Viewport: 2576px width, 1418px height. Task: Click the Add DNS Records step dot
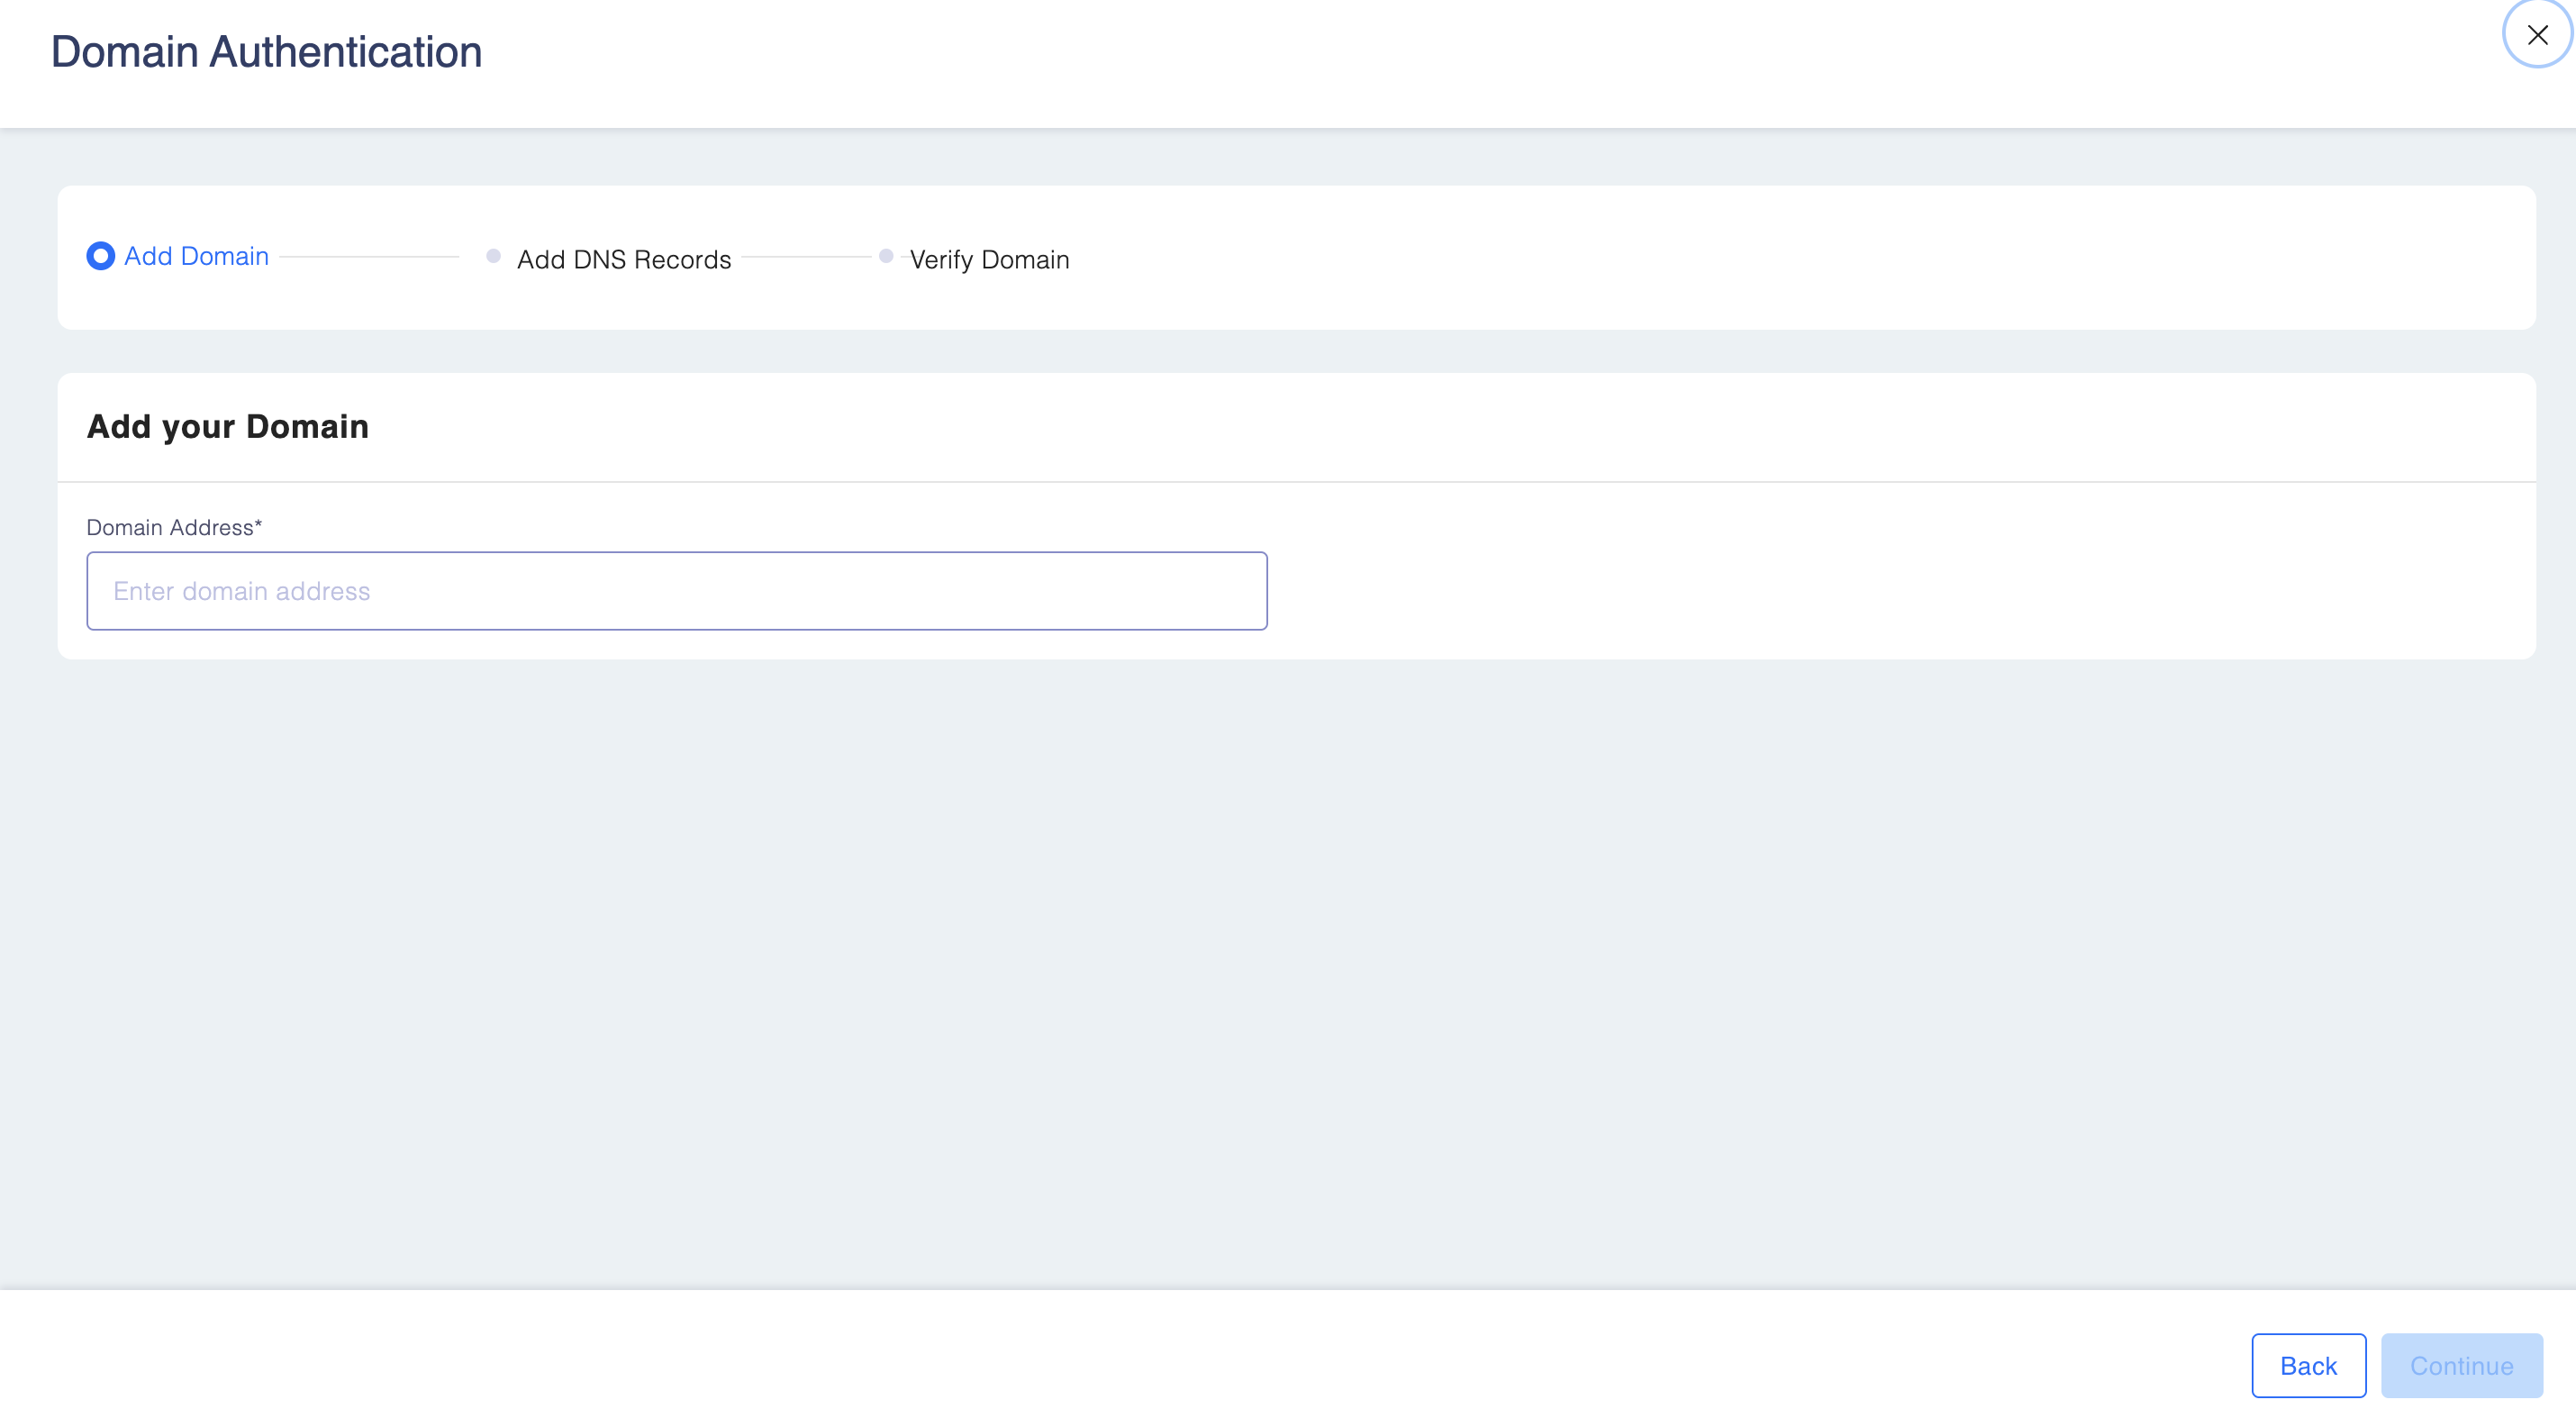(x=493, y=256)
